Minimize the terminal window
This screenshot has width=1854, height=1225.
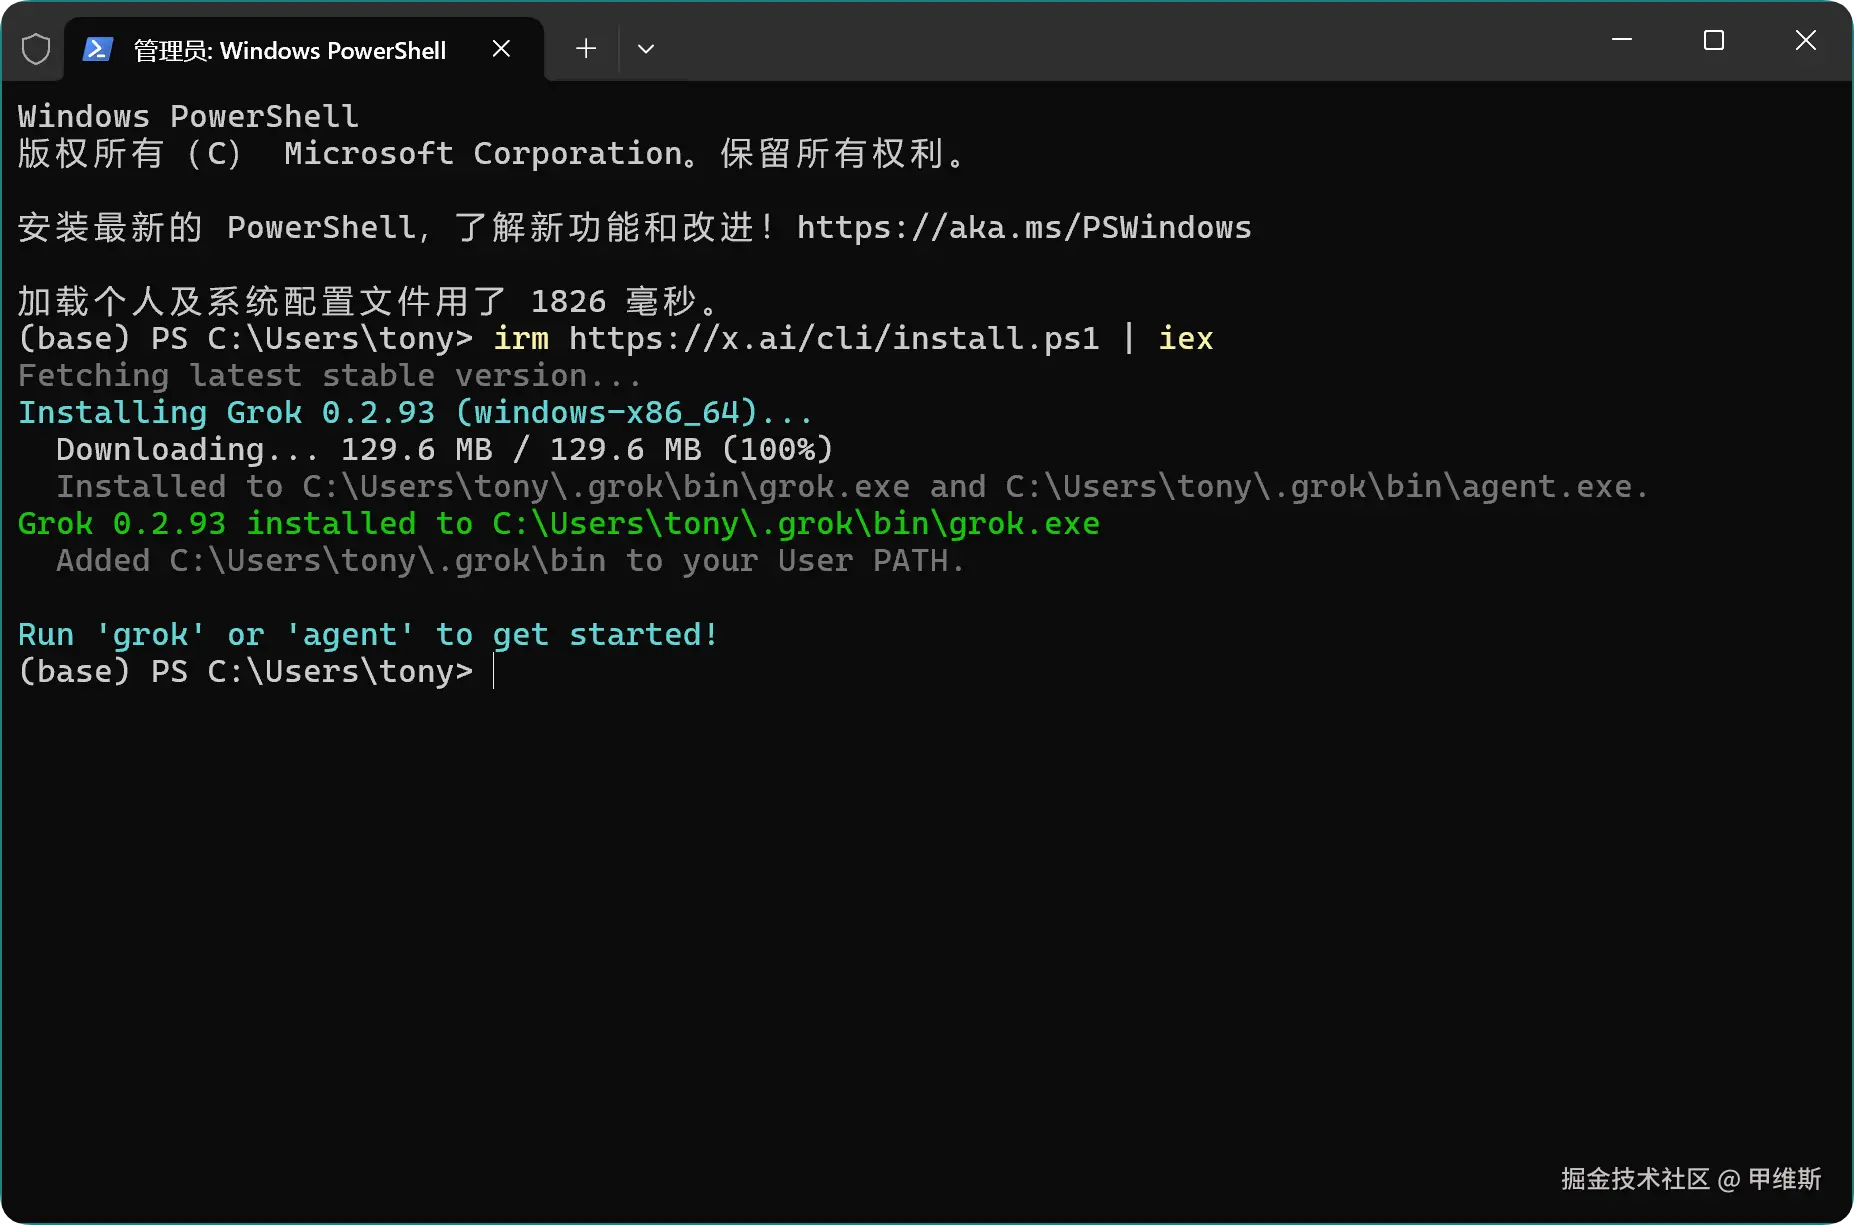click(1622, 40)
